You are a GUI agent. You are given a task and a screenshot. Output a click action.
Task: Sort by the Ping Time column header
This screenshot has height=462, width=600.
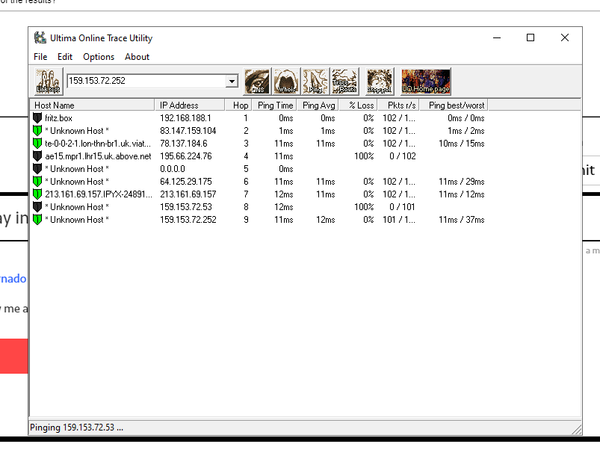click(x=275, y=105)
